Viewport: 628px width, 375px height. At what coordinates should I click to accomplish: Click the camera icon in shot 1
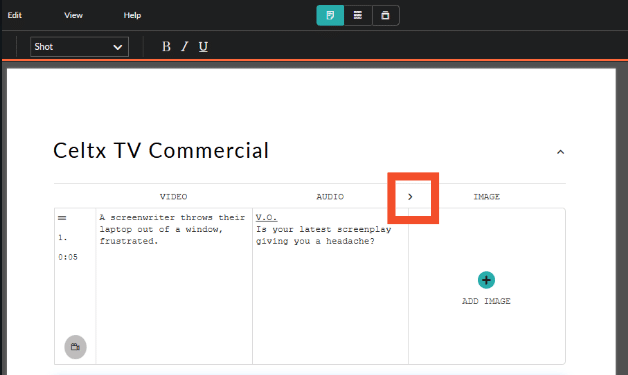pyautogui.click(x=75, y=347)
